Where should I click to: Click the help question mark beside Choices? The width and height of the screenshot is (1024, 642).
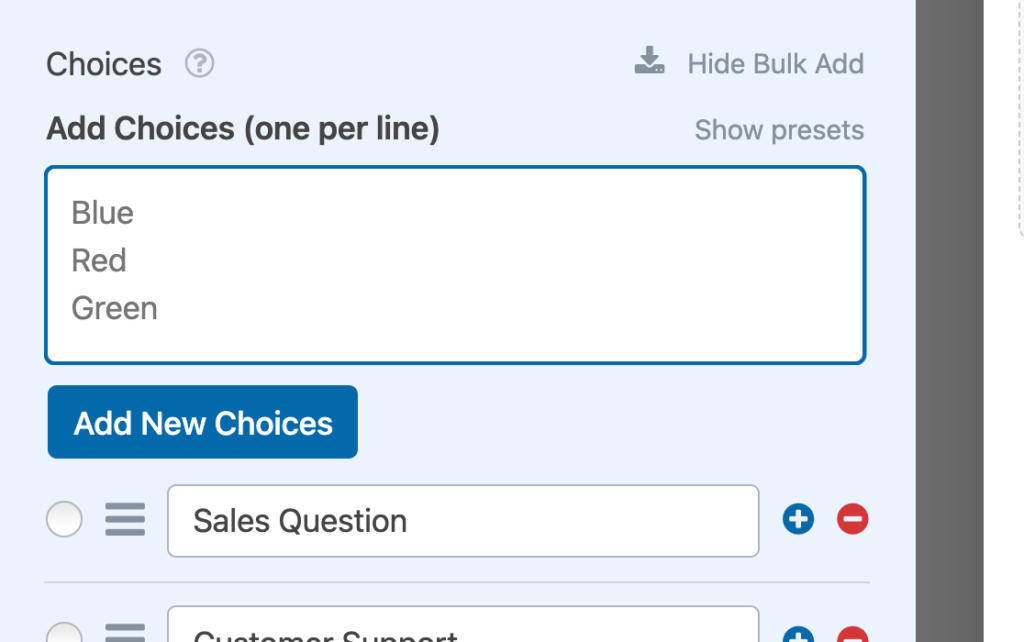tap(198, 63)
